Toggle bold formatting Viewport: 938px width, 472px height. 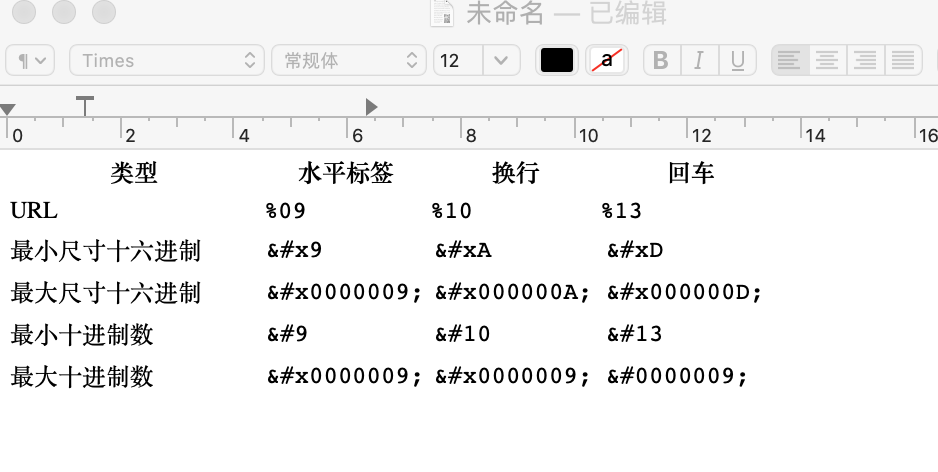tap(662, 60)
